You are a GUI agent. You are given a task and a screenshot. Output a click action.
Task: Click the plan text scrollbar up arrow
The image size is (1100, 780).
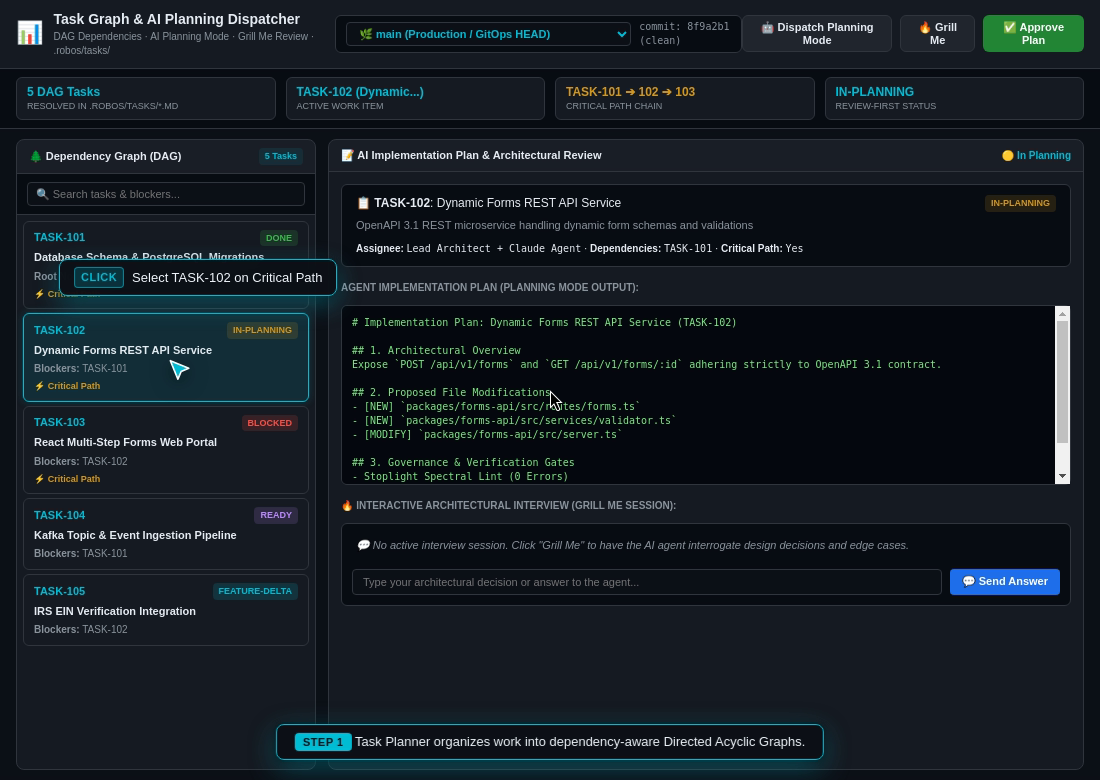[1062, 314]
